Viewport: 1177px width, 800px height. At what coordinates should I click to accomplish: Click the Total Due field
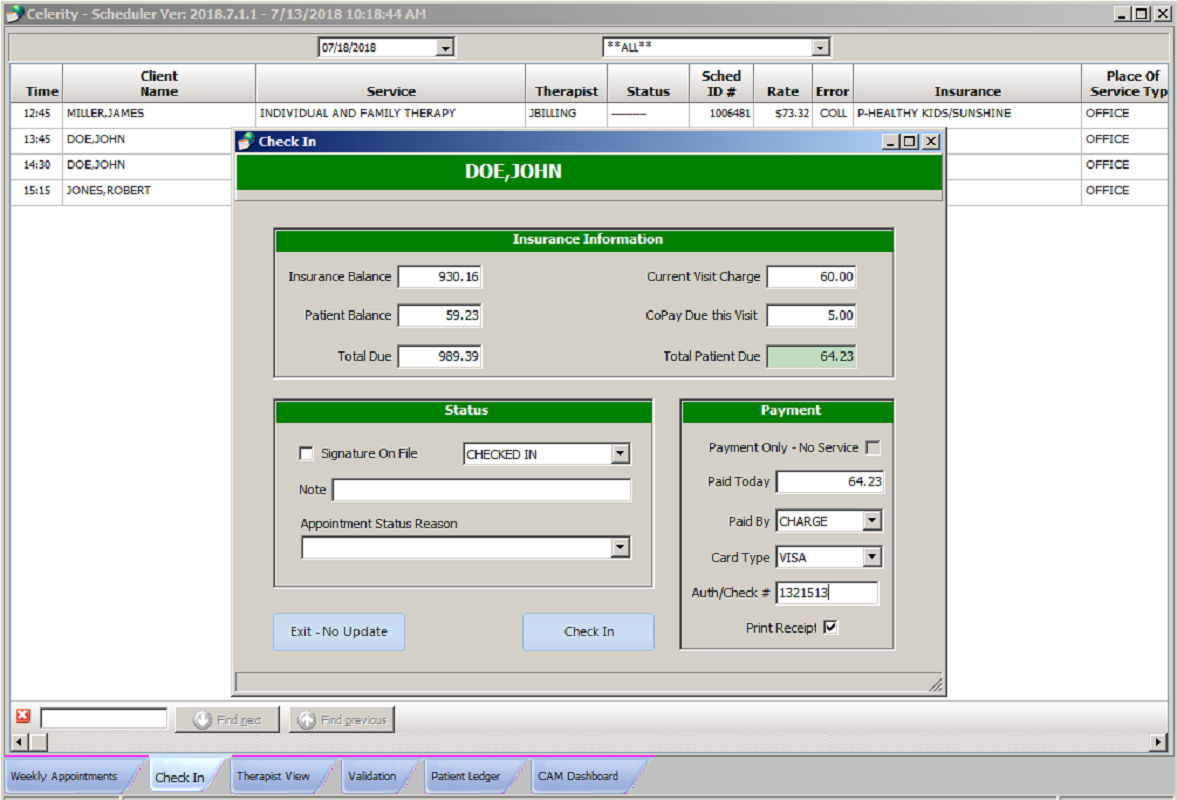(440, 356)
